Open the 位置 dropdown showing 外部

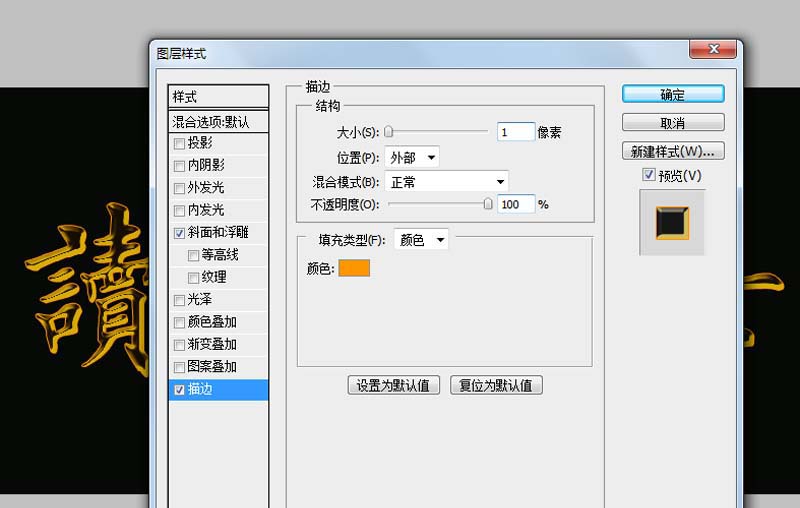(x=412, y=158)
